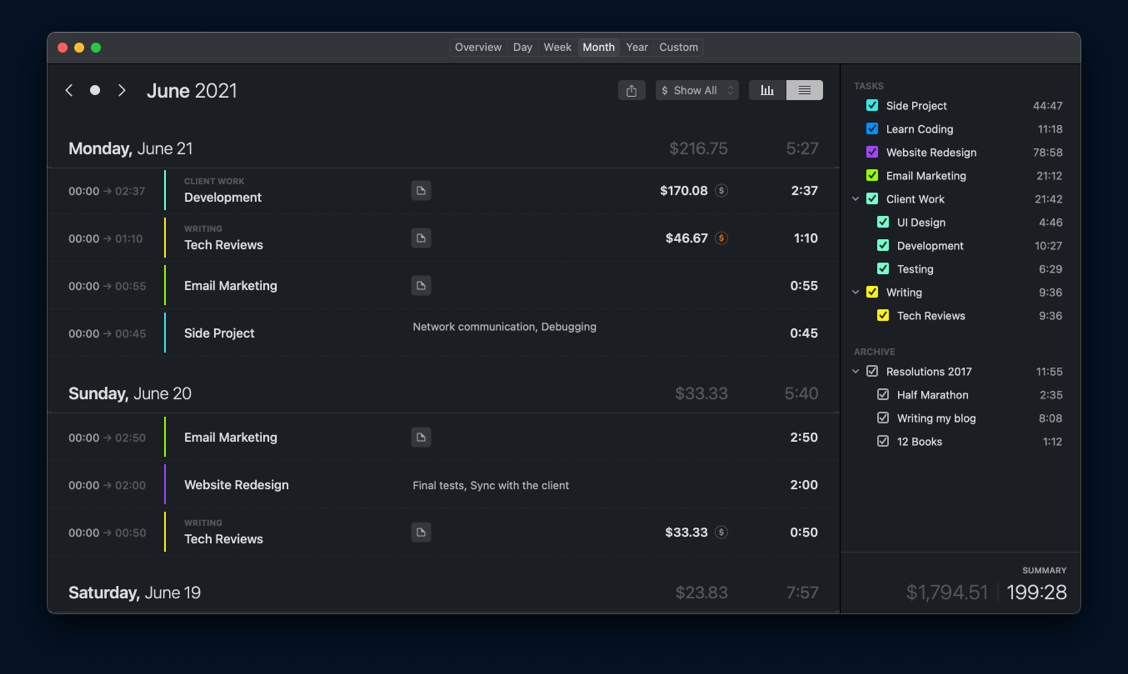Screen dimensions: 1128x674
Task: Open note icon on Development entry
Action: tap(421, 190)
